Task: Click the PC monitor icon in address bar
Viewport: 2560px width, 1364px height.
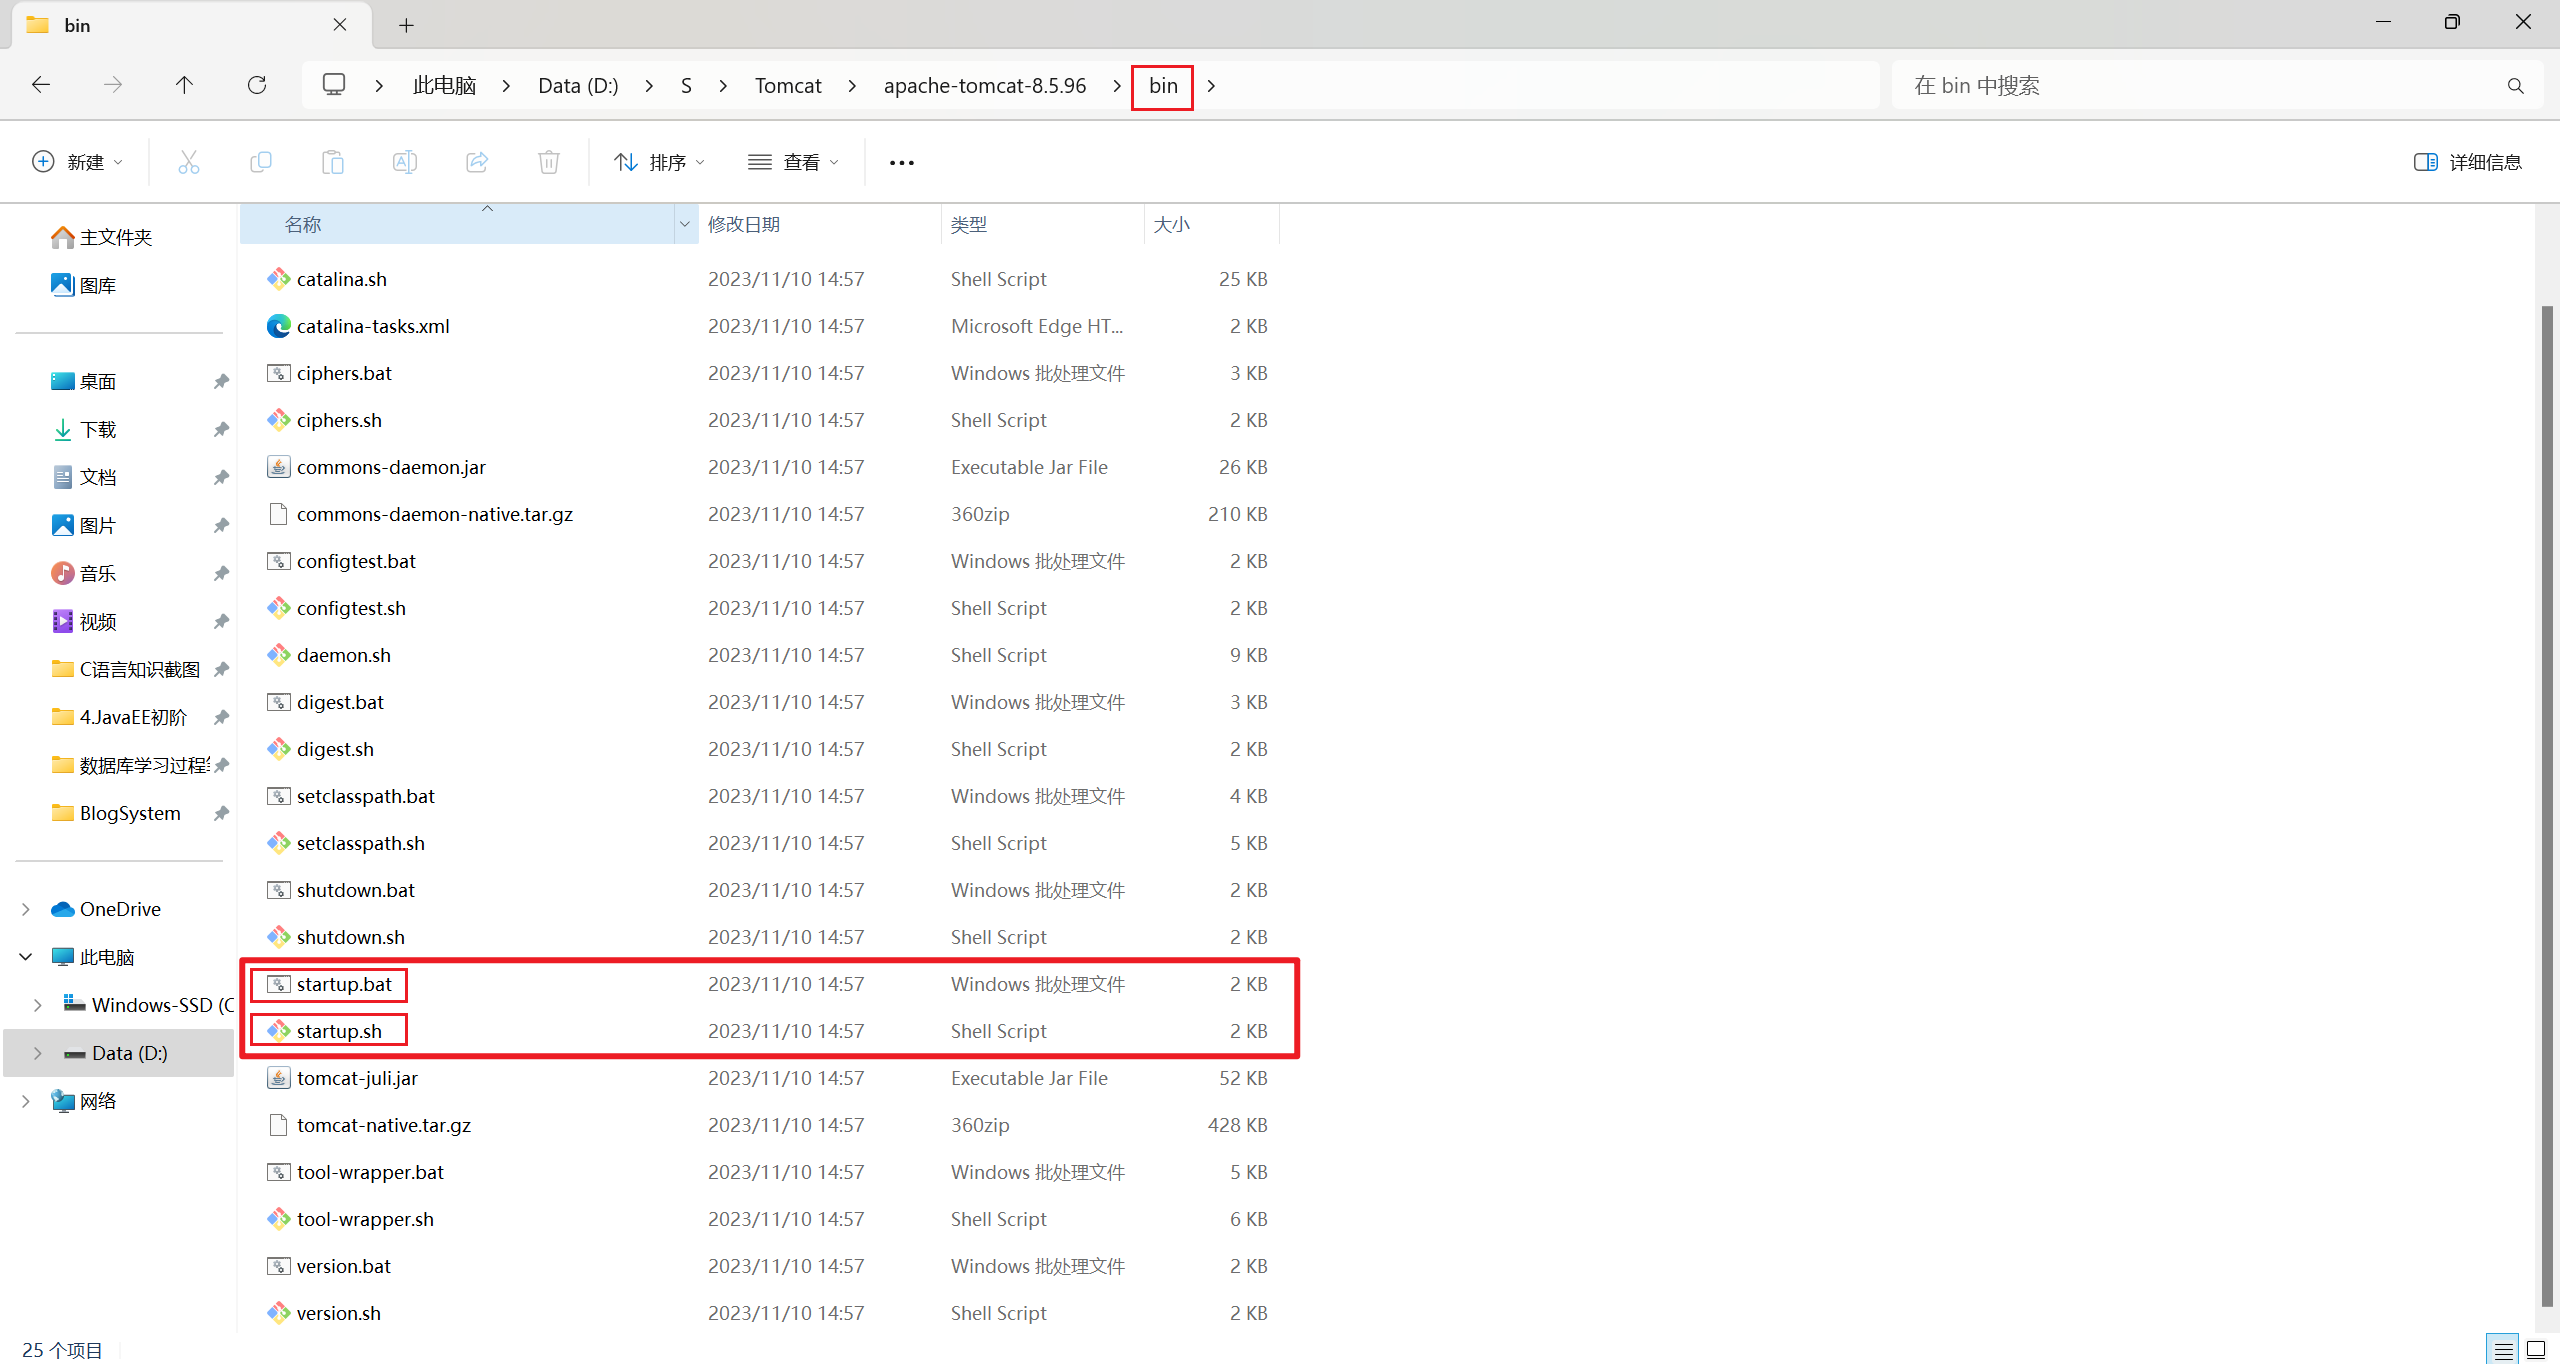Action: pyautogui.click(x=334, y=85)
